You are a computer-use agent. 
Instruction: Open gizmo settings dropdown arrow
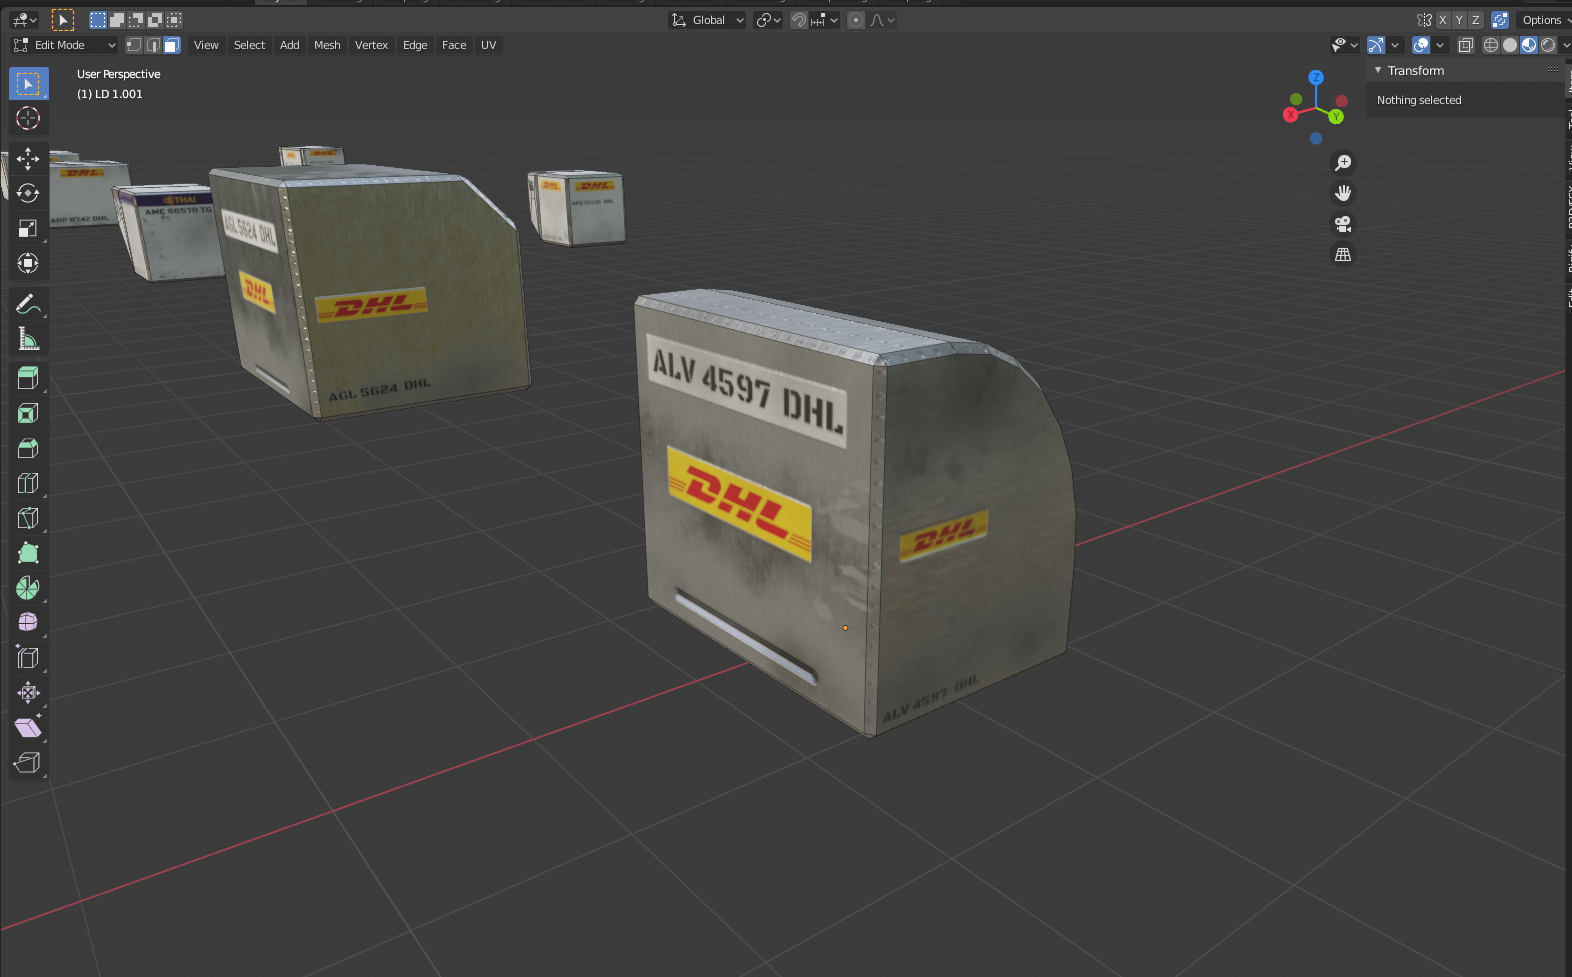[1395, 45]
